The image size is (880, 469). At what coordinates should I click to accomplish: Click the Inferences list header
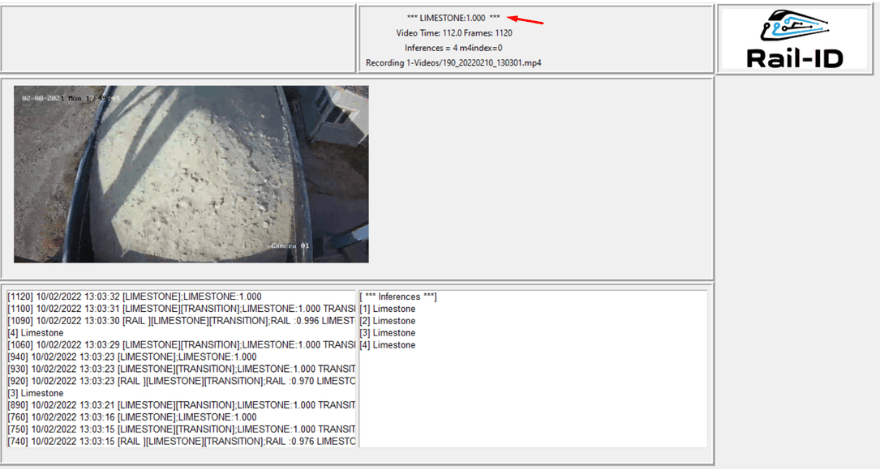[398, 297]
